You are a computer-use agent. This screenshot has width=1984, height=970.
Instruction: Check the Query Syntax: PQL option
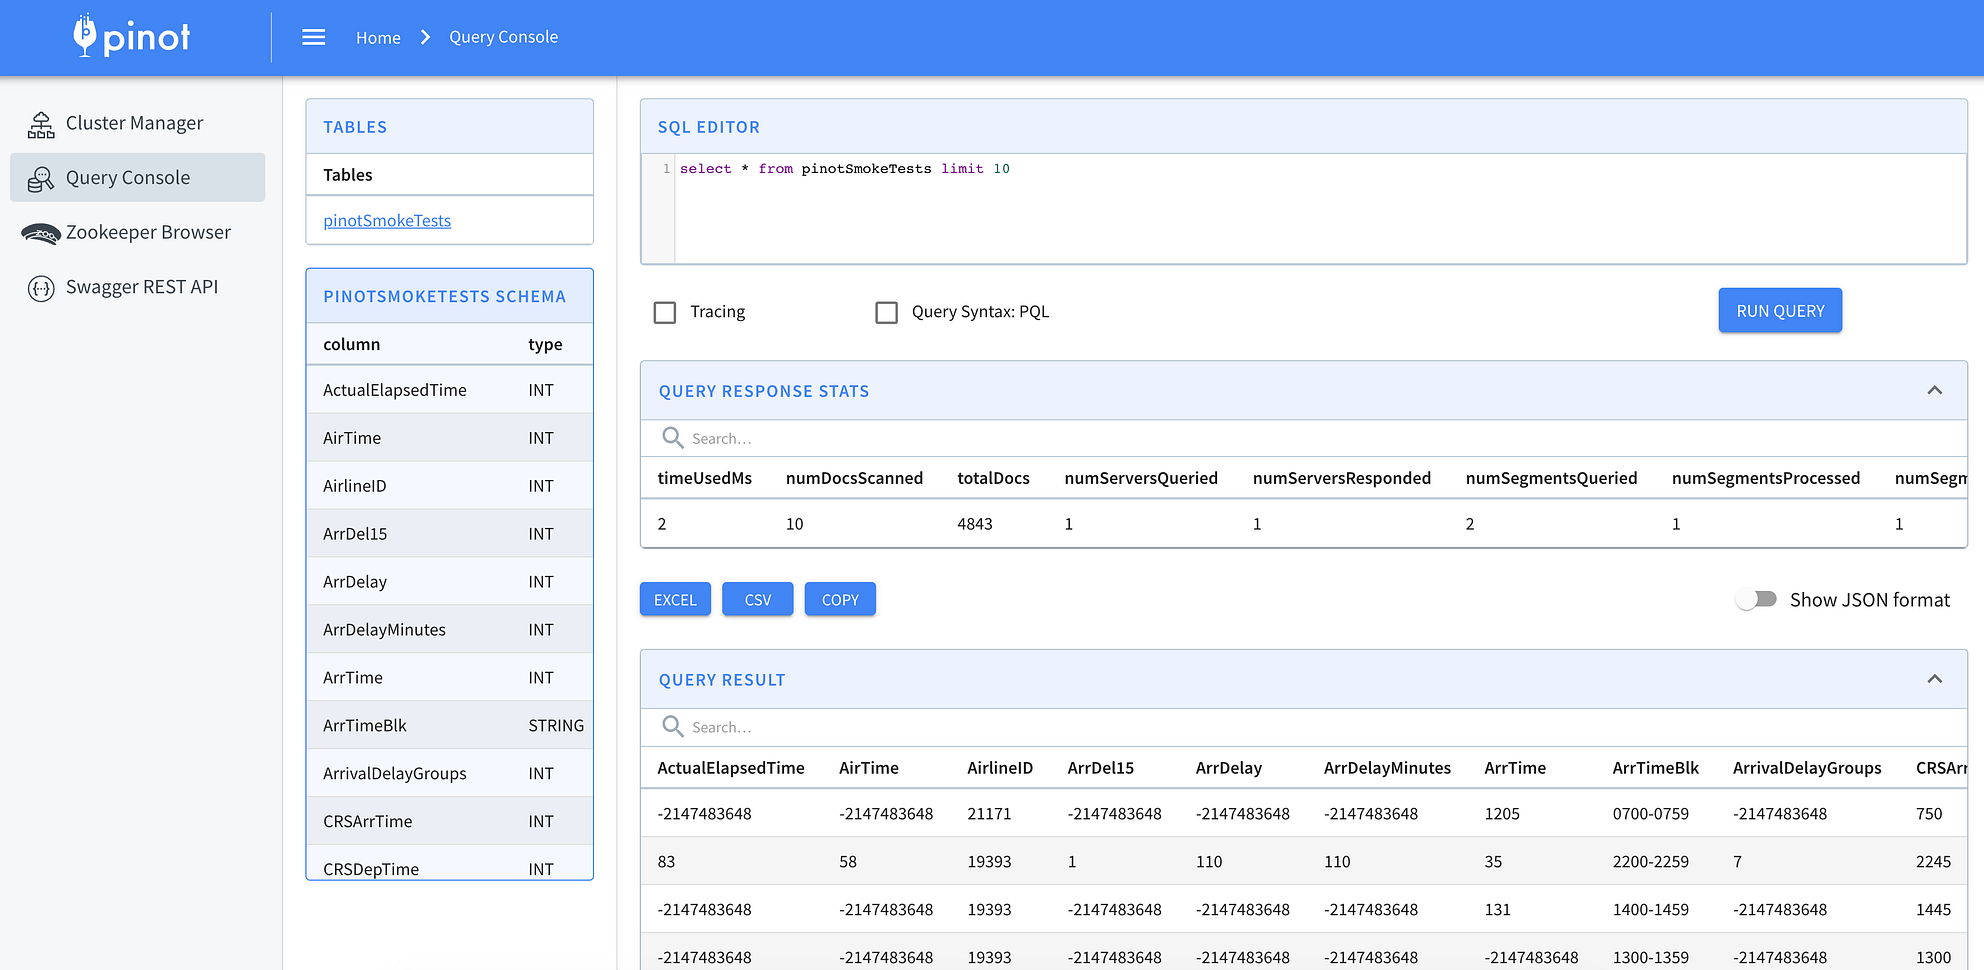[886, 312]
